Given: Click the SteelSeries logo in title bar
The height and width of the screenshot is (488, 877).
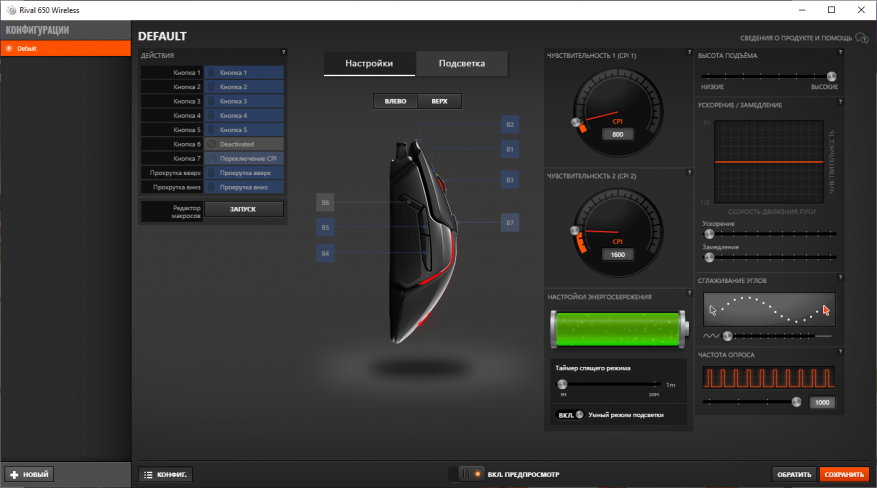Looking at the screenshot, I should [x=11, y=10].
